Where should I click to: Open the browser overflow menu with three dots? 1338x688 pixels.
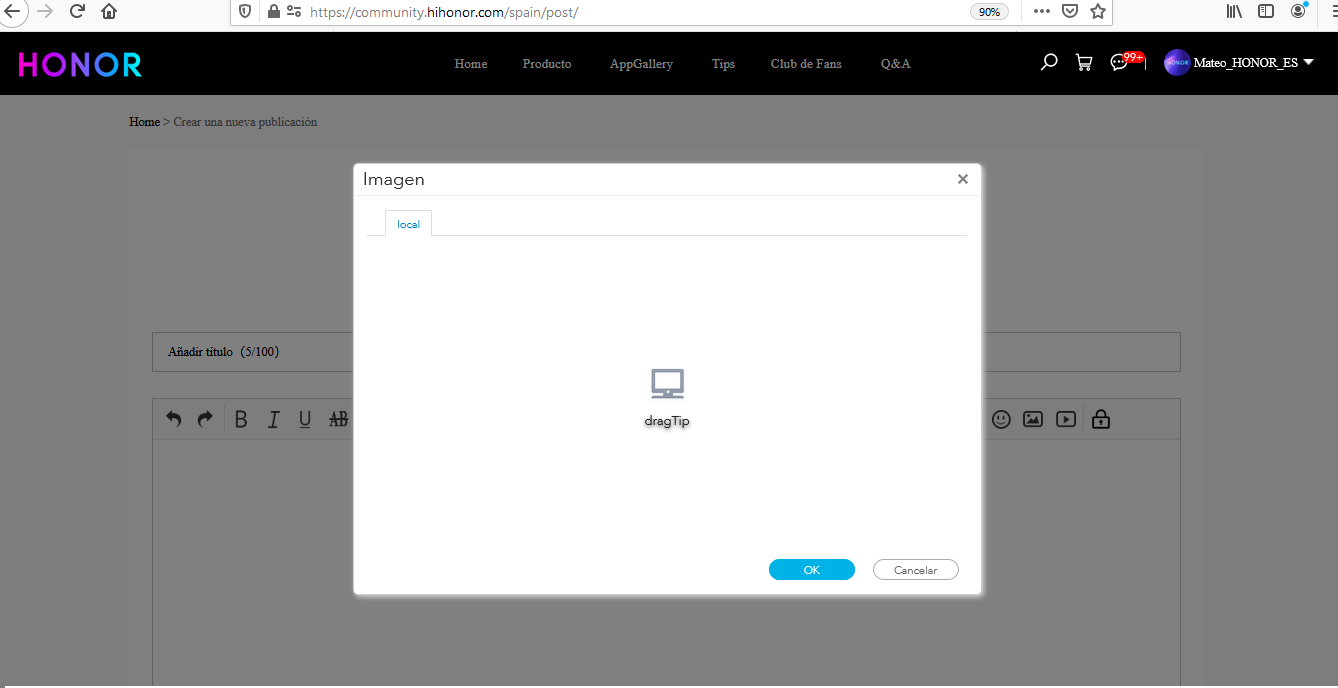coord(1041,11)
